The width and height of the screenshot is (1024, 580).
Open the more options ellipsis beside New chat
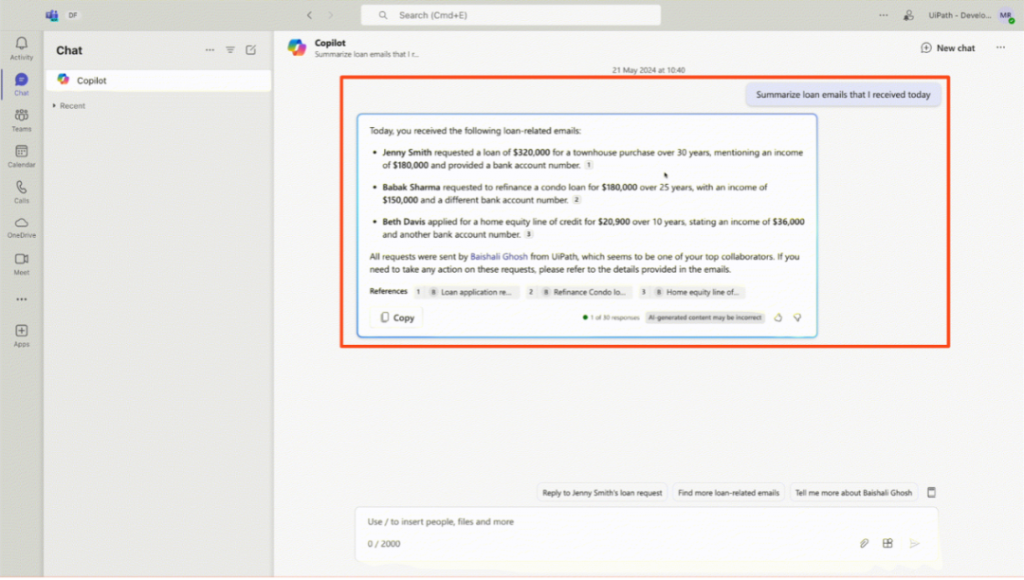(x=1000, y=48)
